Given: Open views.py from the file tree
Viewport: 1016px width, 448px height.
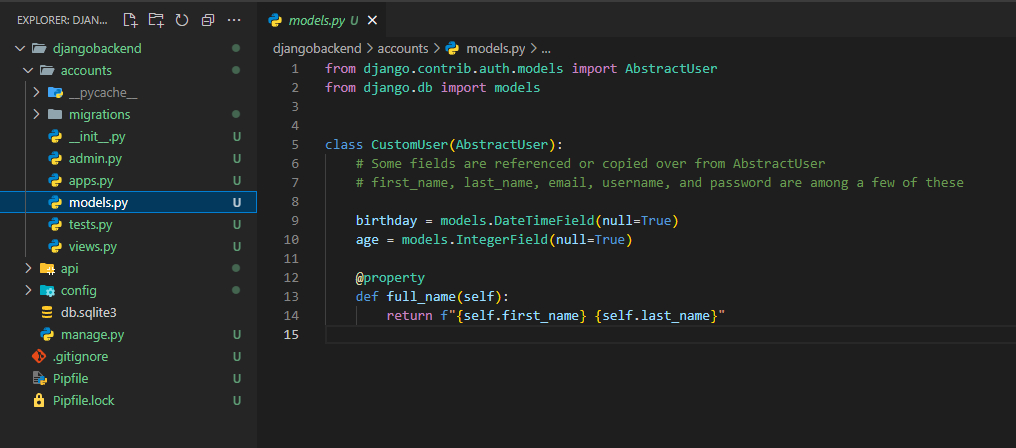Looking at the screenshot, I should click(93, 246).
